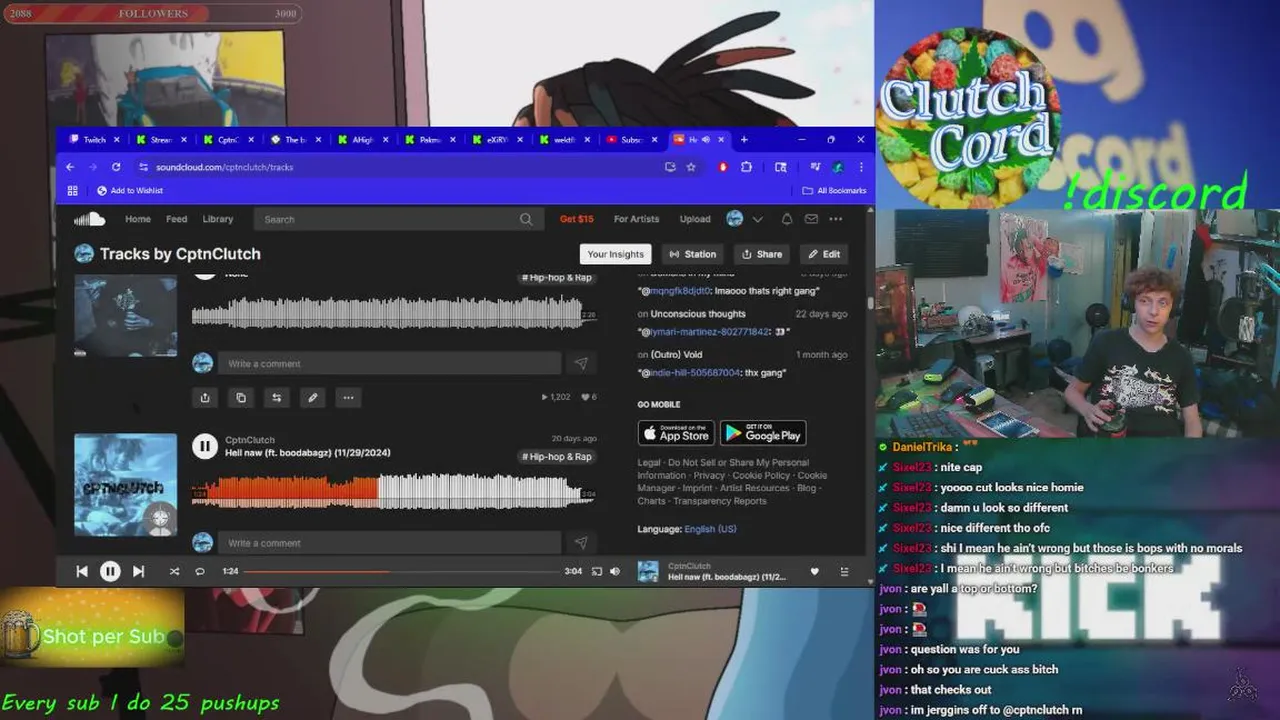This screenshot has width=1280, height=720.
Task: Open cast to device icon in player
Action: [x=597, y=571]
